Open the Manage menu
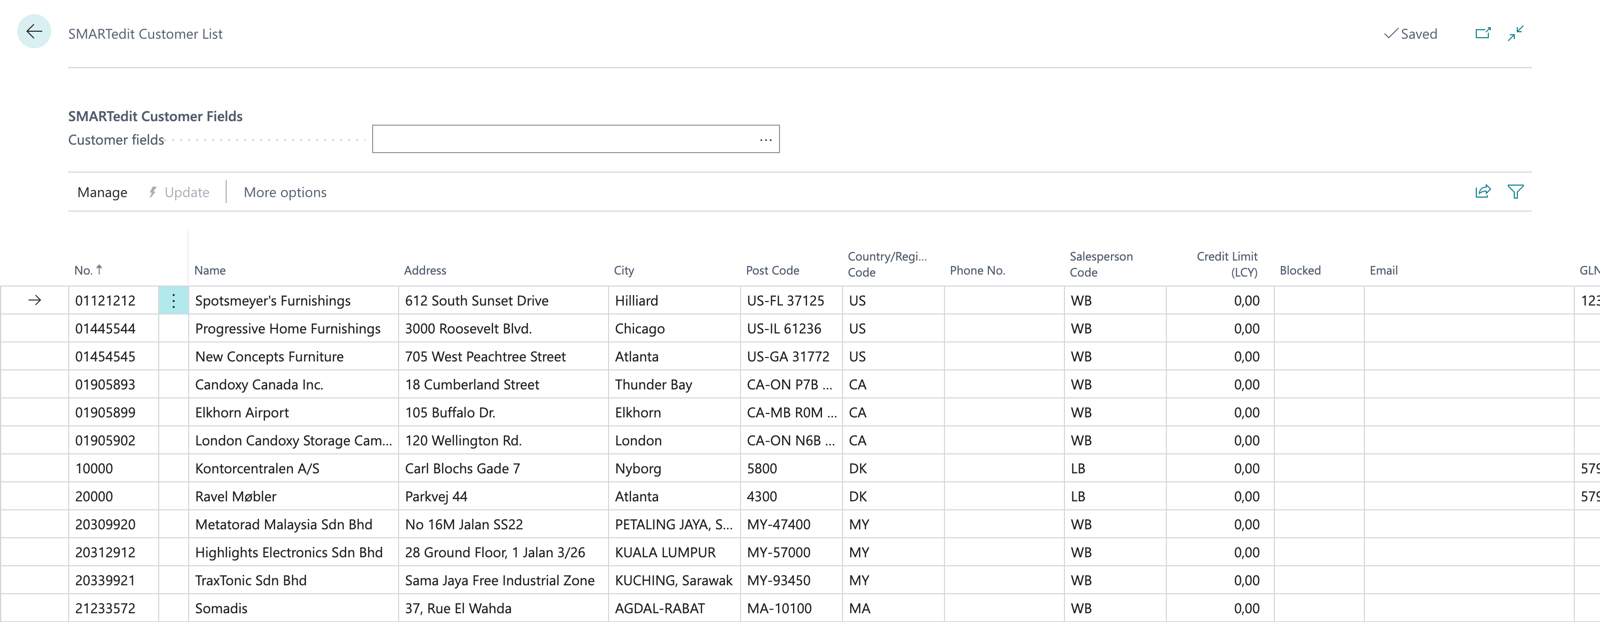This screenshot has width=1600, height=622. (102, 192)
